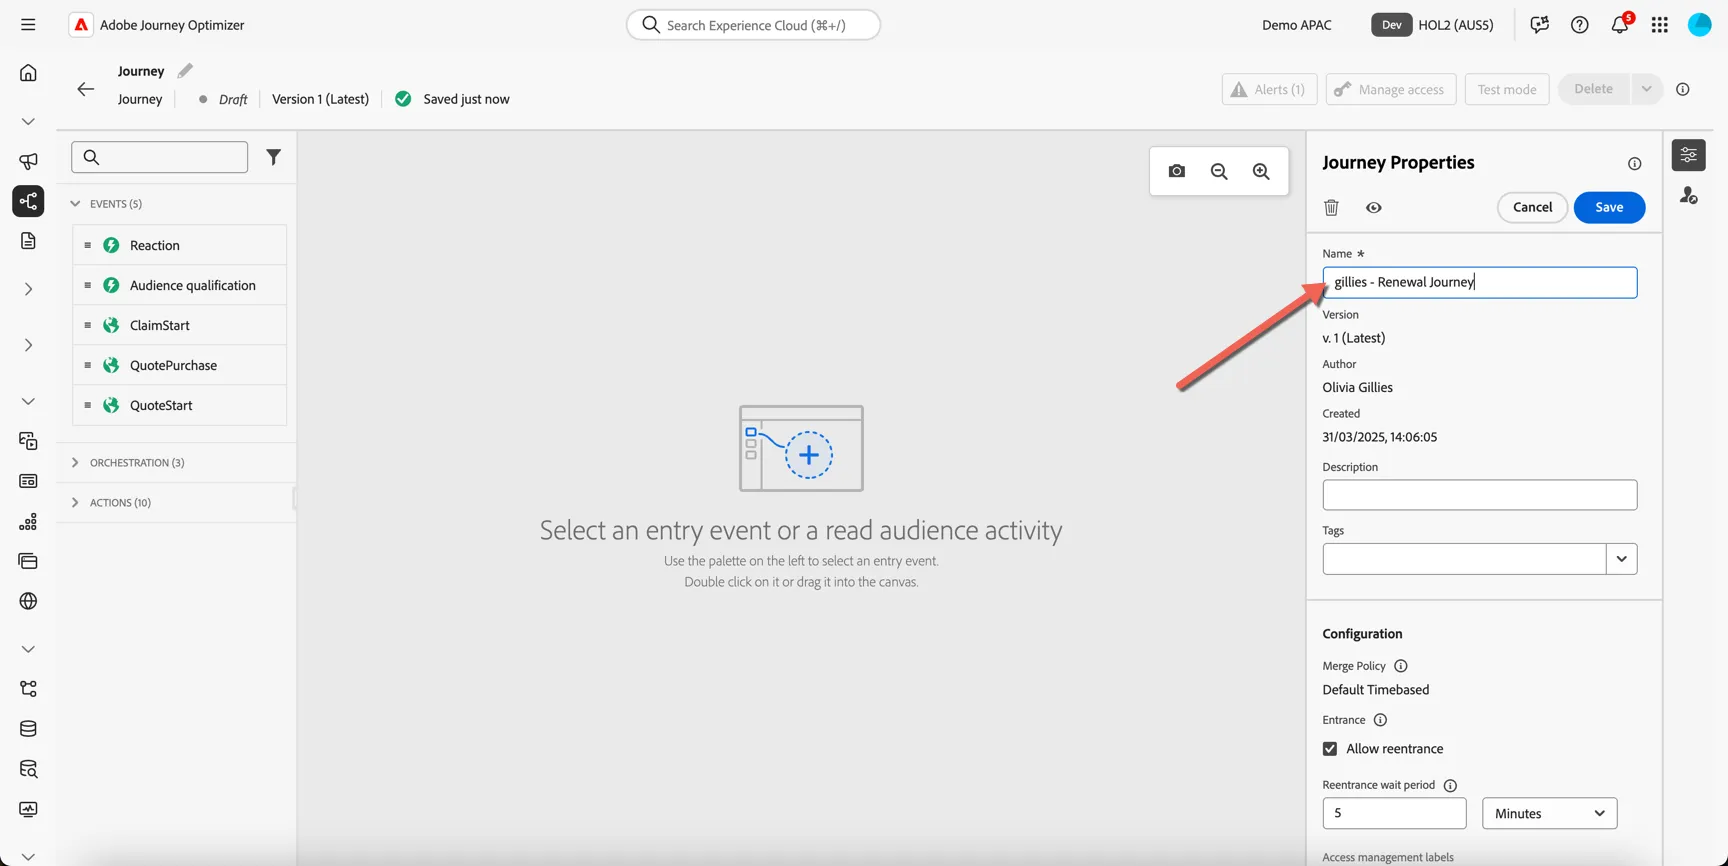Viewport: 1728px width, 866px height.
Task: Click the Demo APAC organization name
Action: coord(1296,25)
